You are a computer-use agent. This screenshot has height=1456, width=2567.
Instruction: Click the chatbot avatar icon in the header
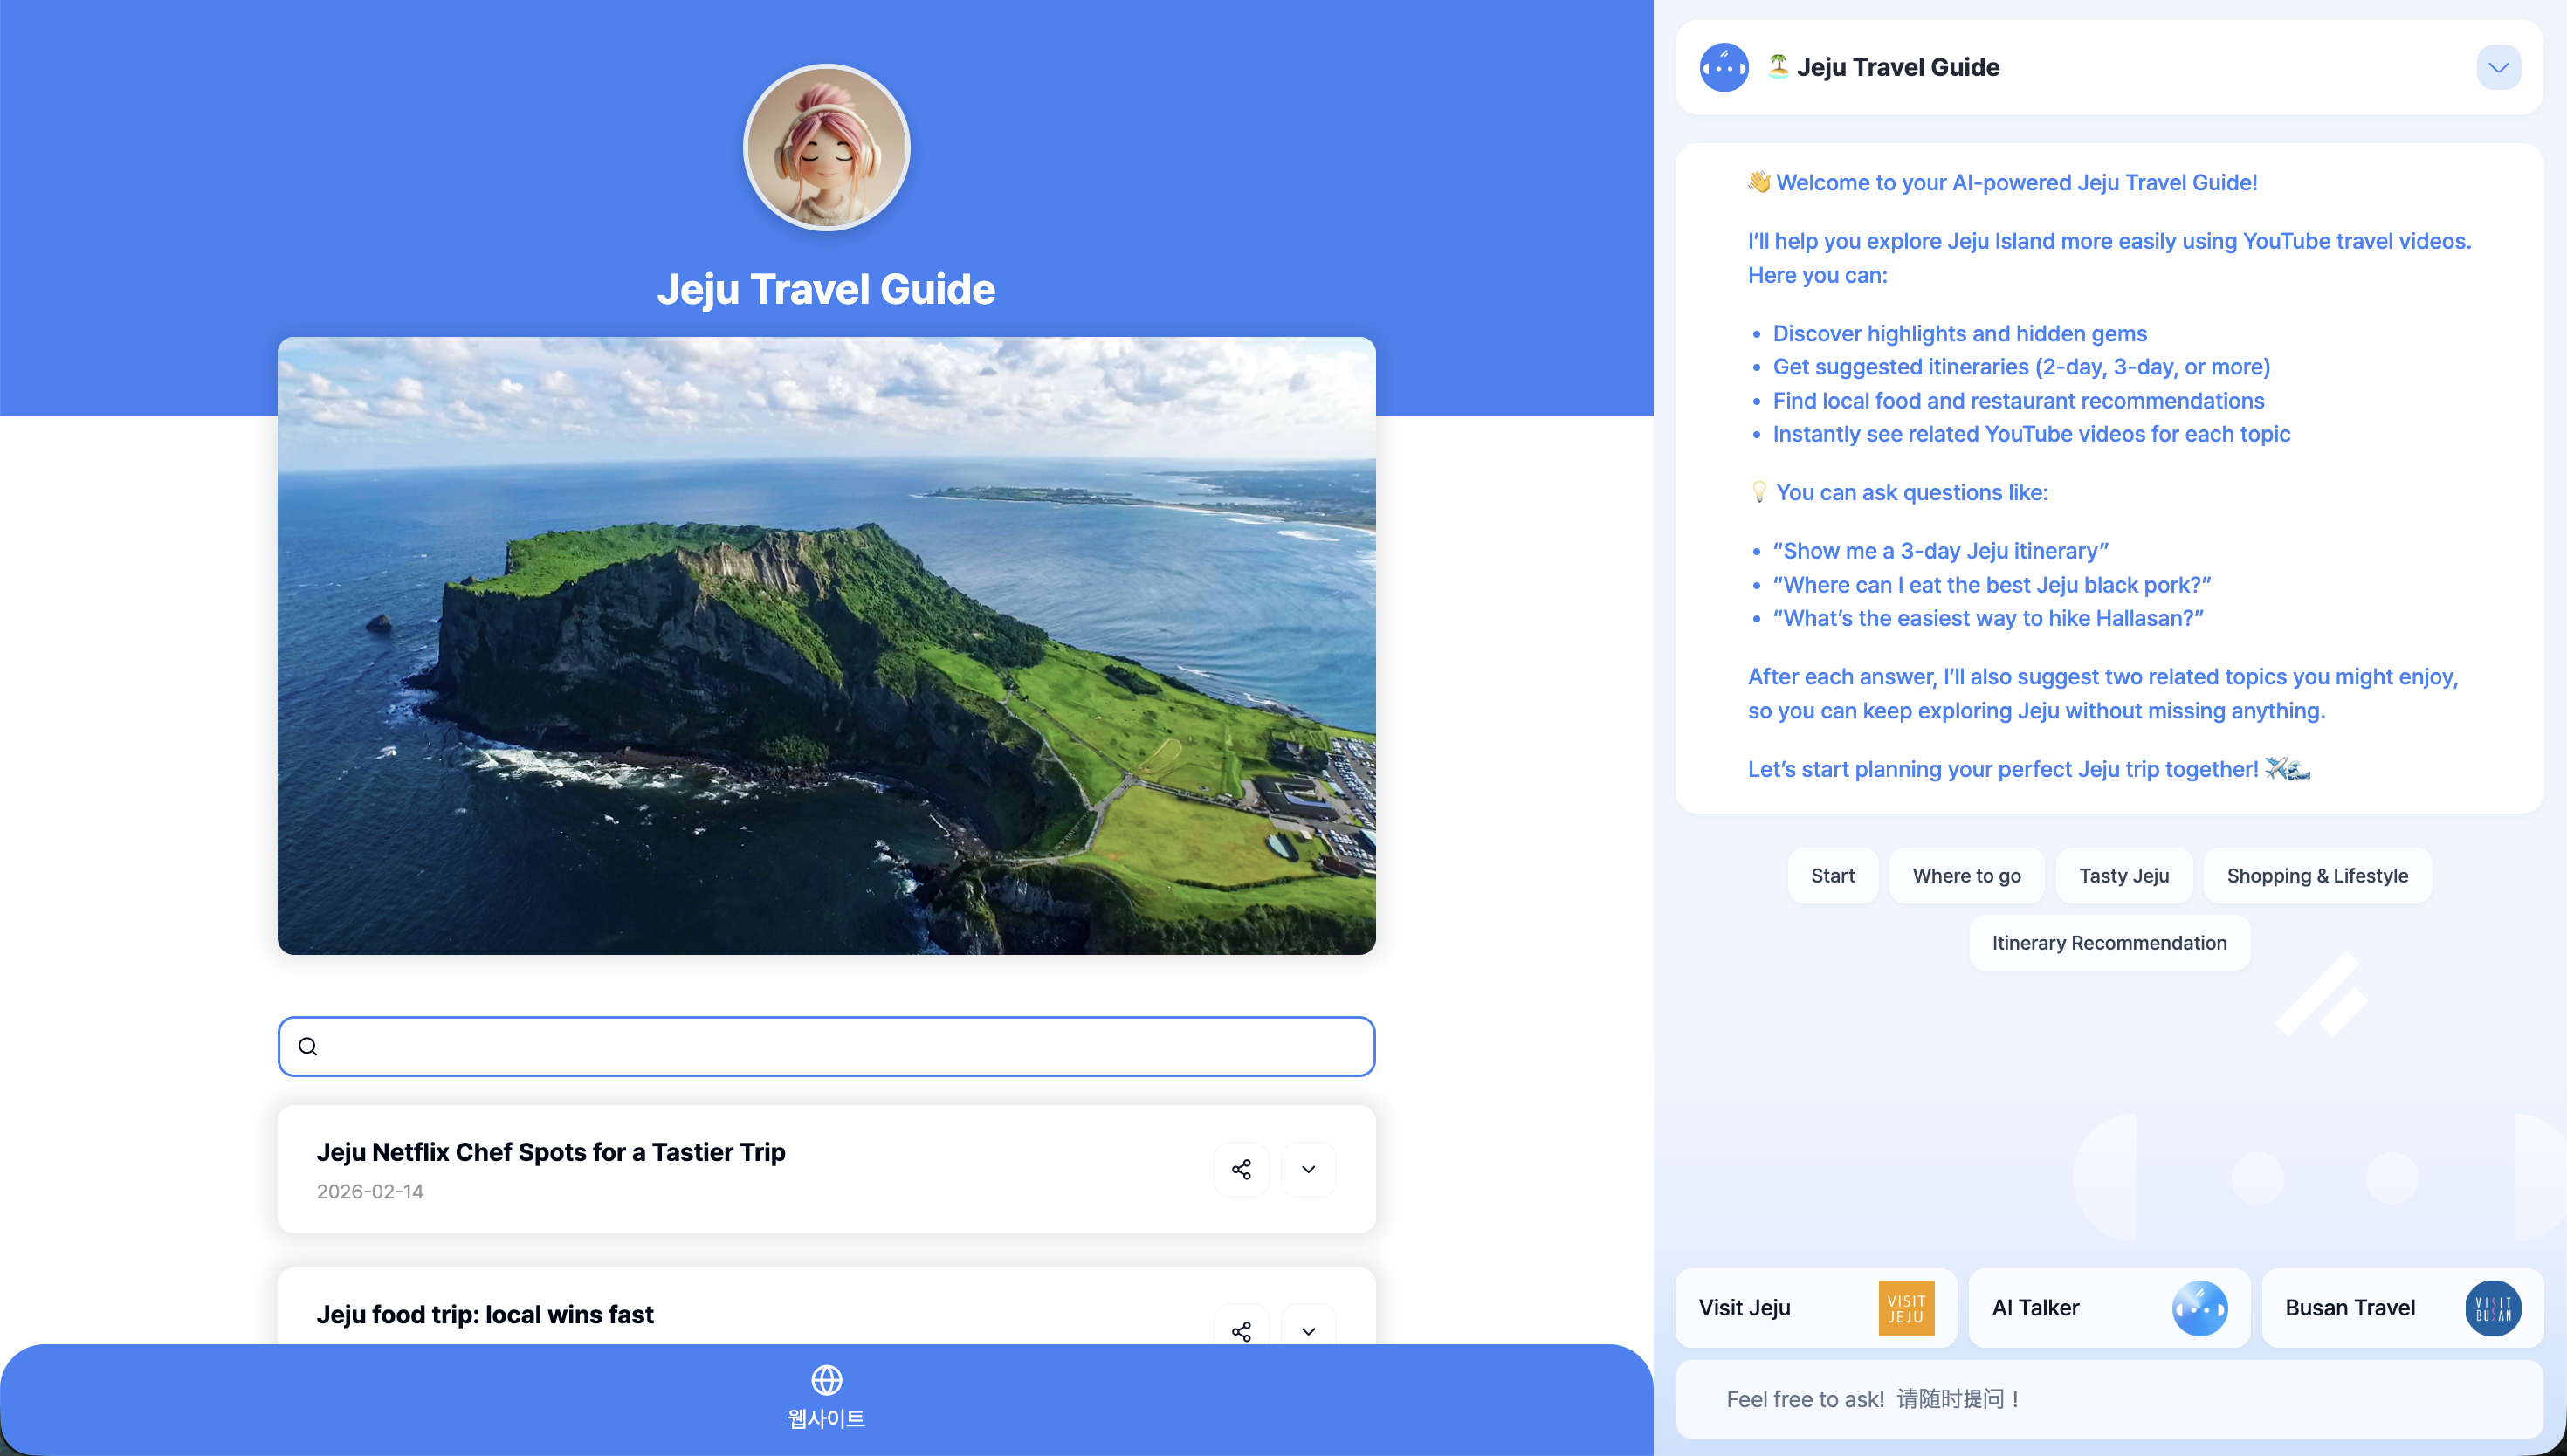click(1724, 67)
